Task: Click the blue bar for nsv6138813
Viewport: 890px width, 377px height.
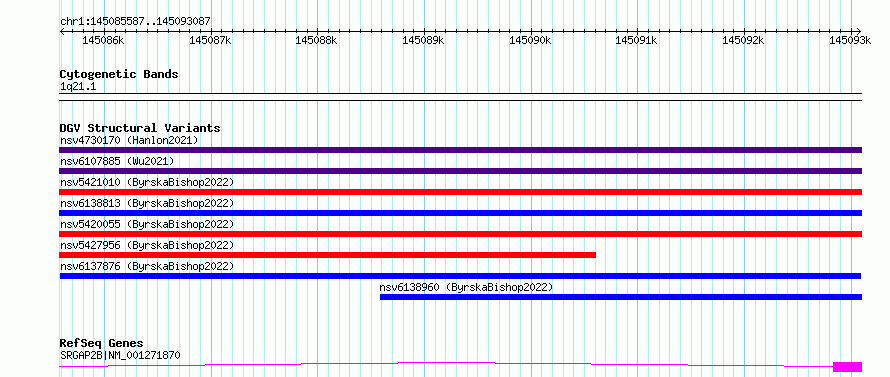Action: pos(460,213)
